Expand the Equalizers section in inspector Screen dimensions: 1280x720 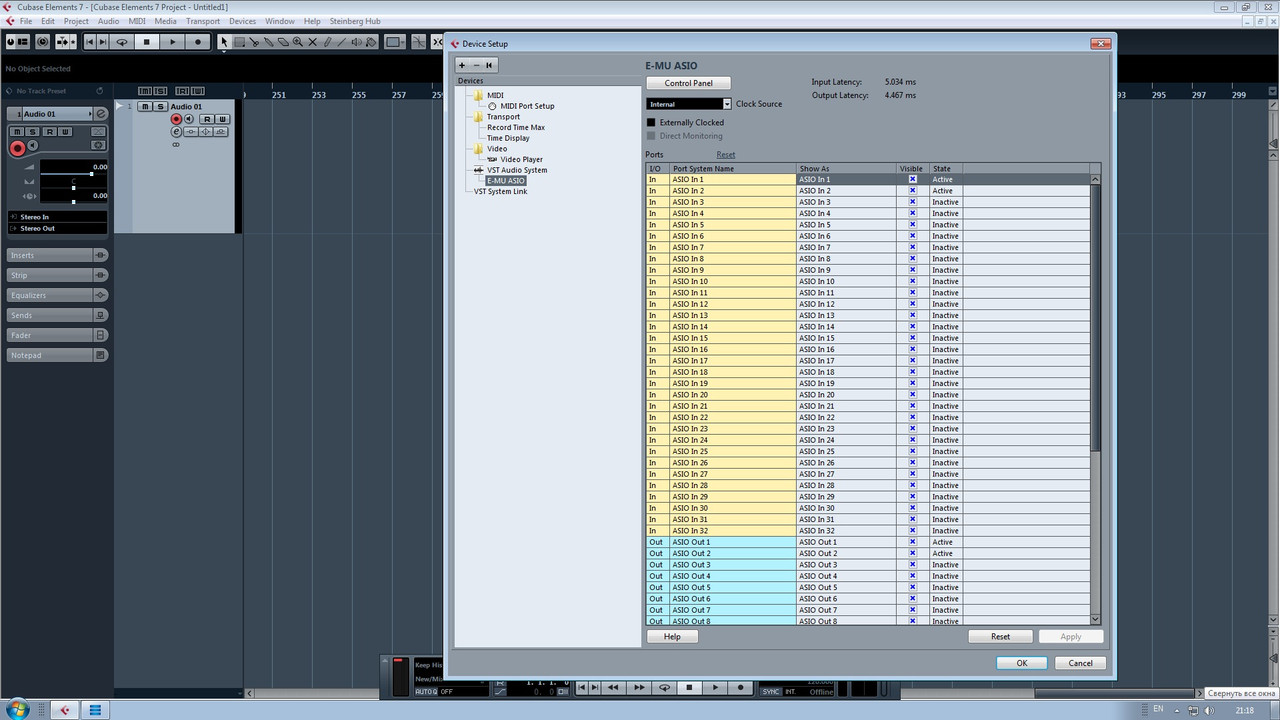[x=57, y=295]
